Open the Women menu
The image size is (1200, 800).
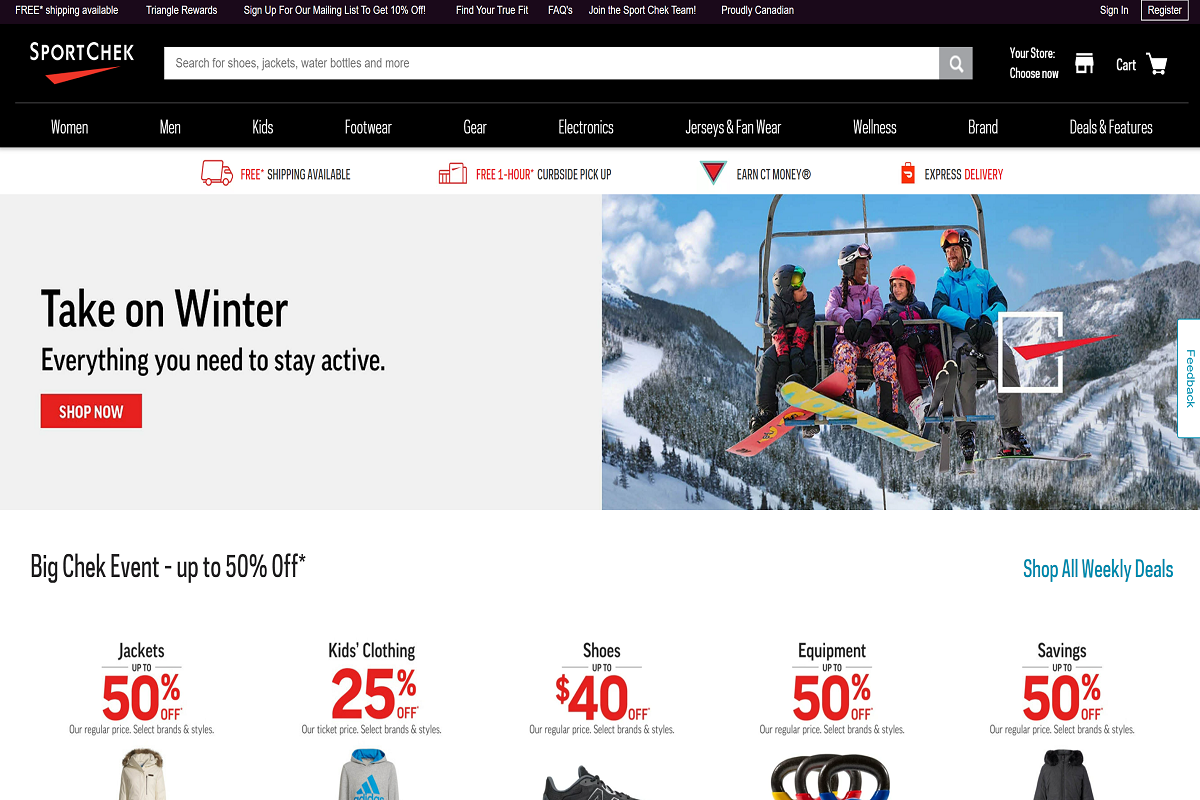tap(70, 127)
